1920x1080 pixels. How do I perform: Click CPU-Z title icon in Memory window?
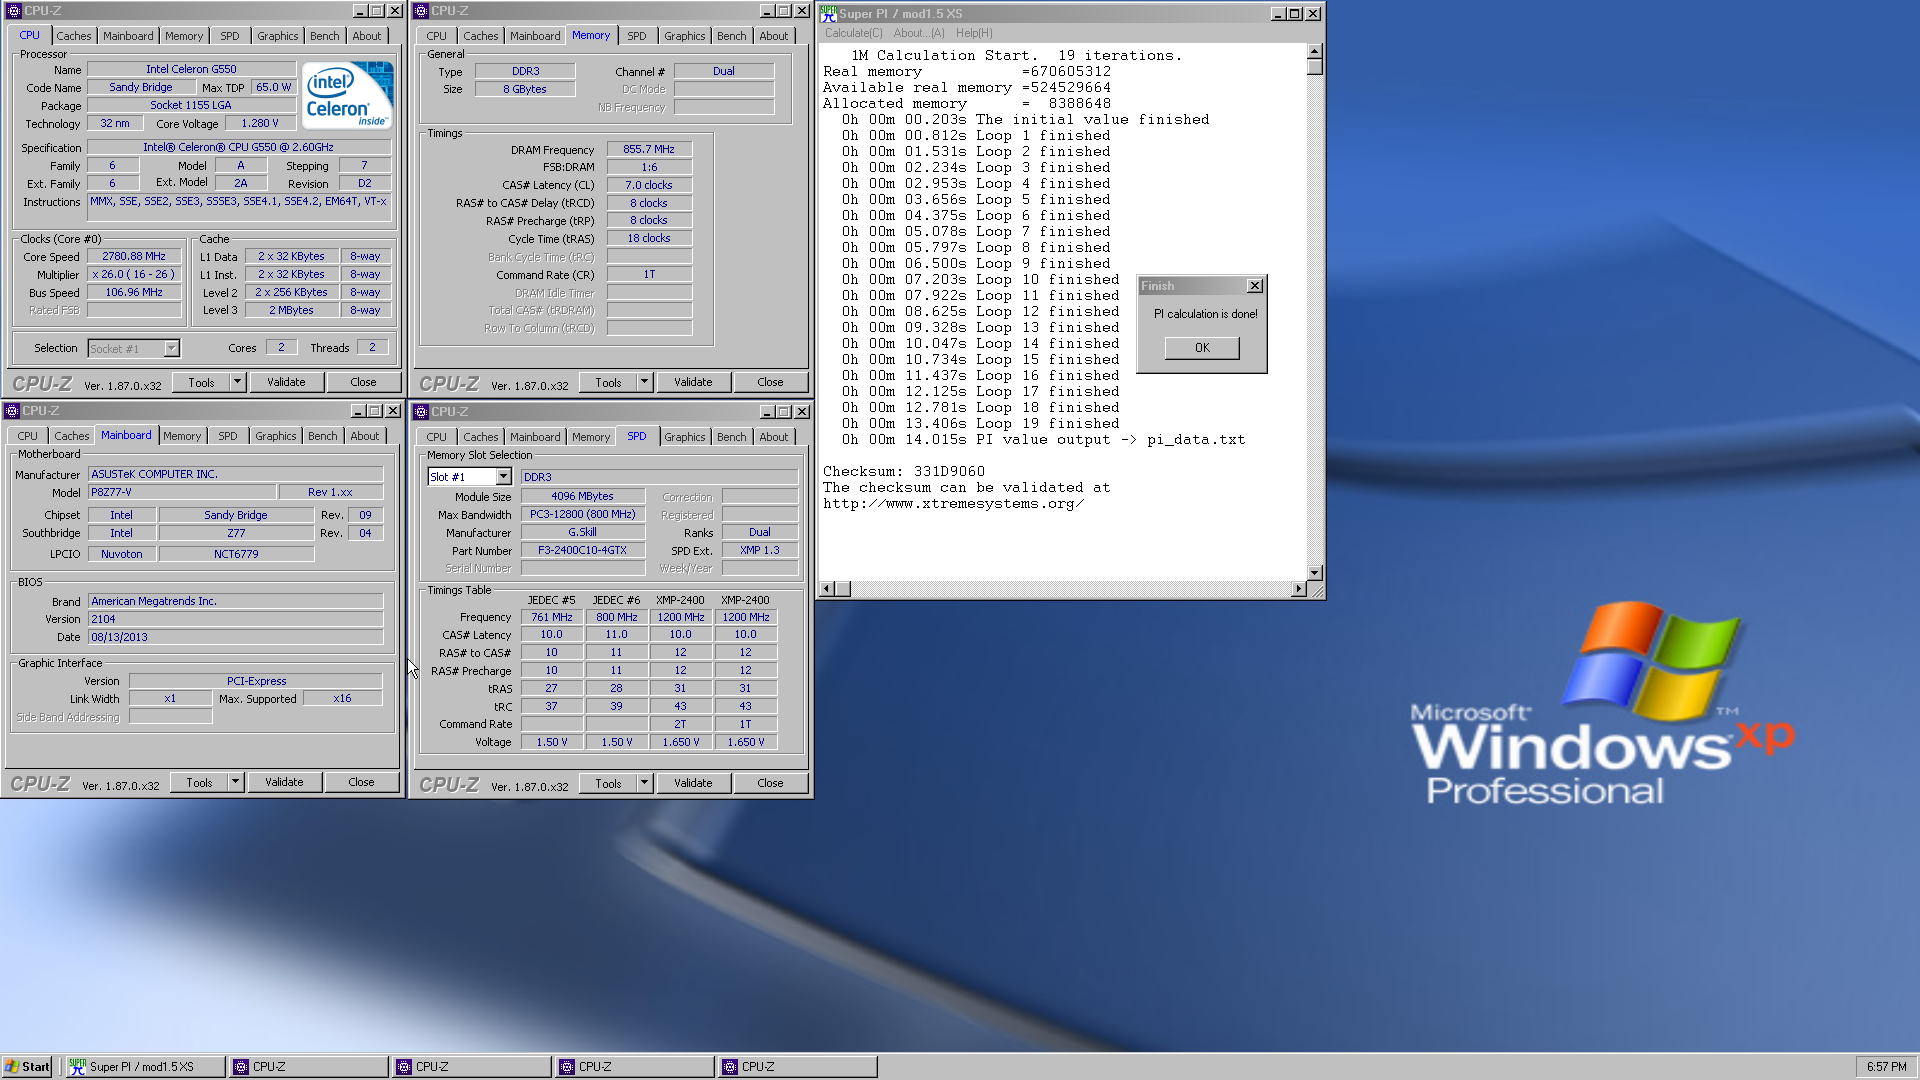(421, 11)
